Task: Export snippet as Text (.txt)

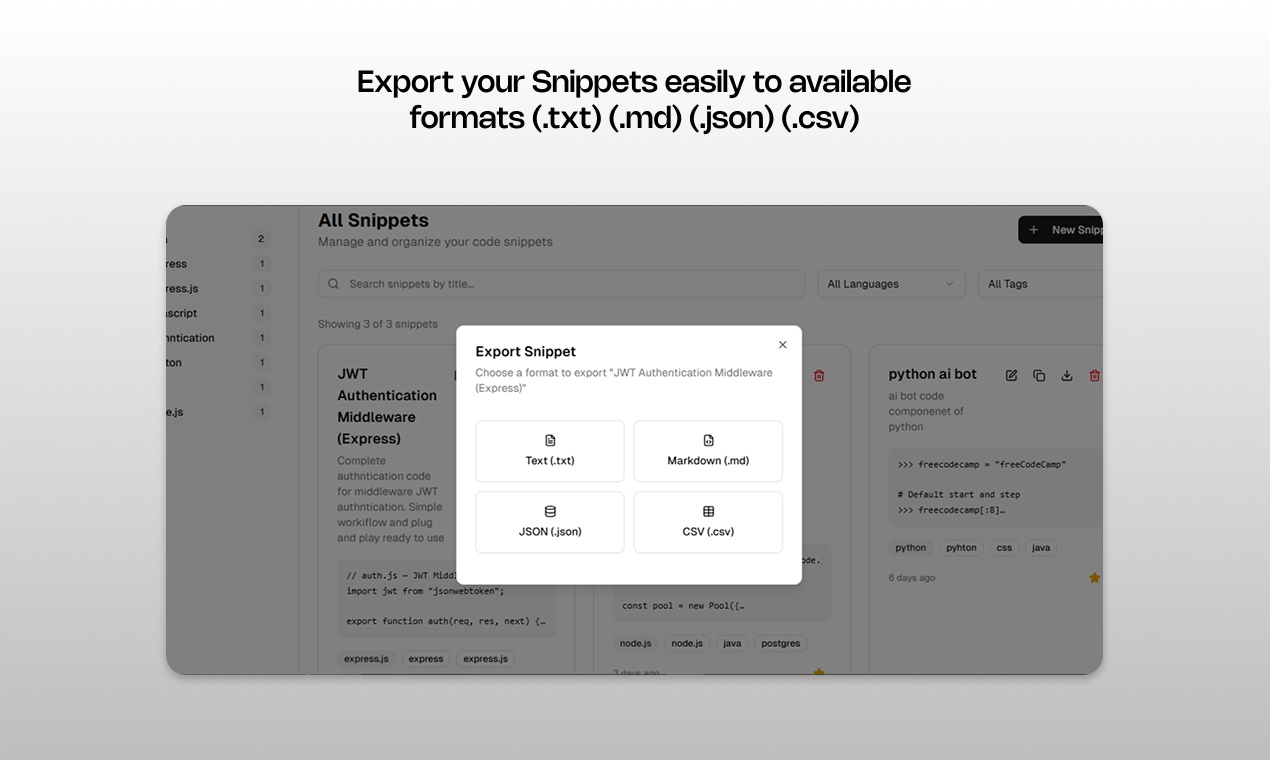Action: click(x=550, y=451)
